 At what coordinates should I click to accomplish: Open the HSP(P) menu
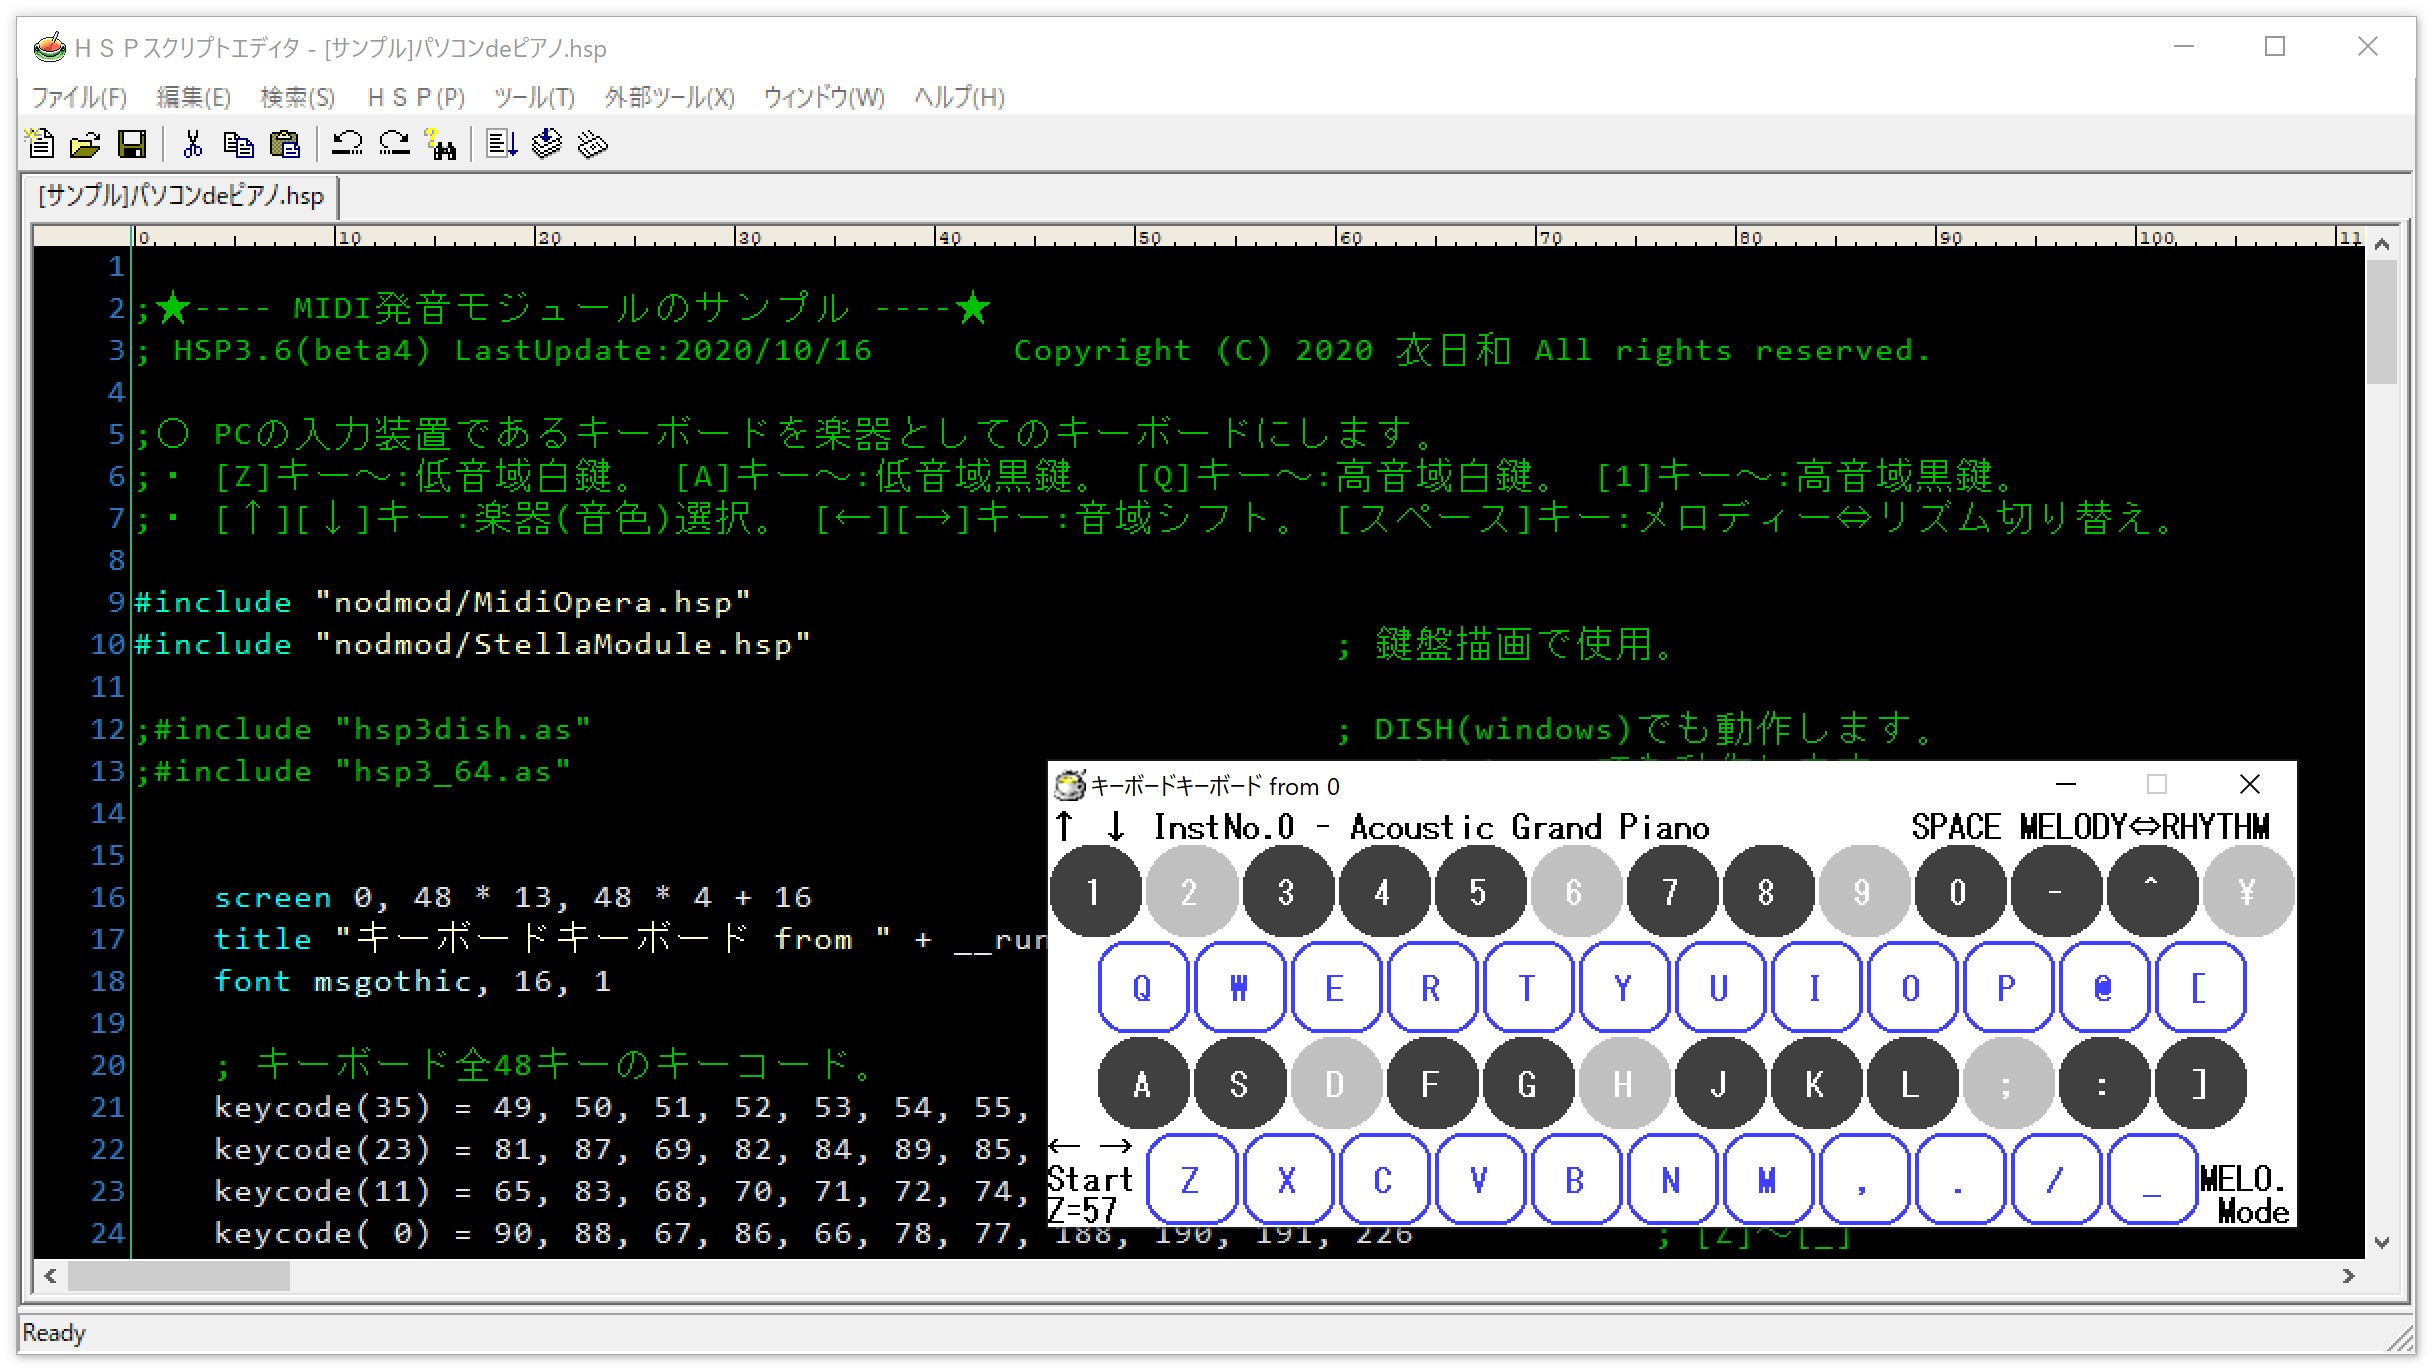click(x=416, y=97)
